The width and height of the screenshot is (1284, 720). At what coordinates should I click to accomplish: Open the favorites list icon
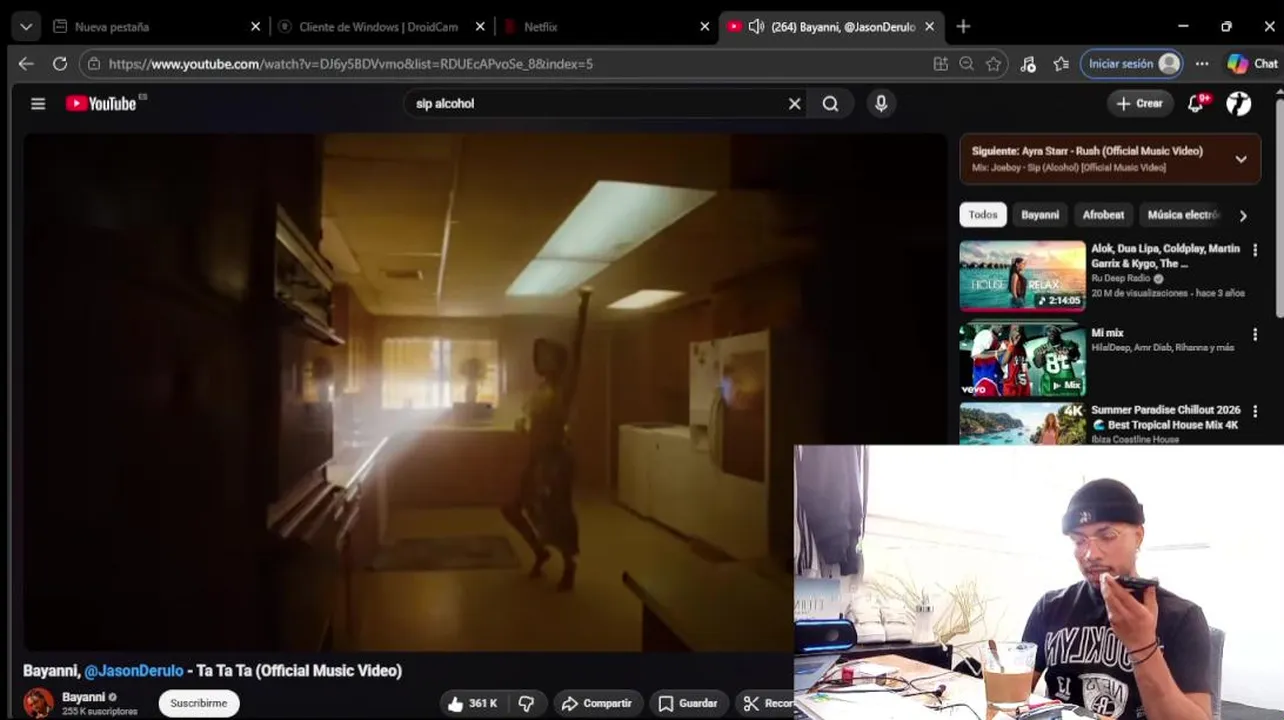tap(1061, 63)
